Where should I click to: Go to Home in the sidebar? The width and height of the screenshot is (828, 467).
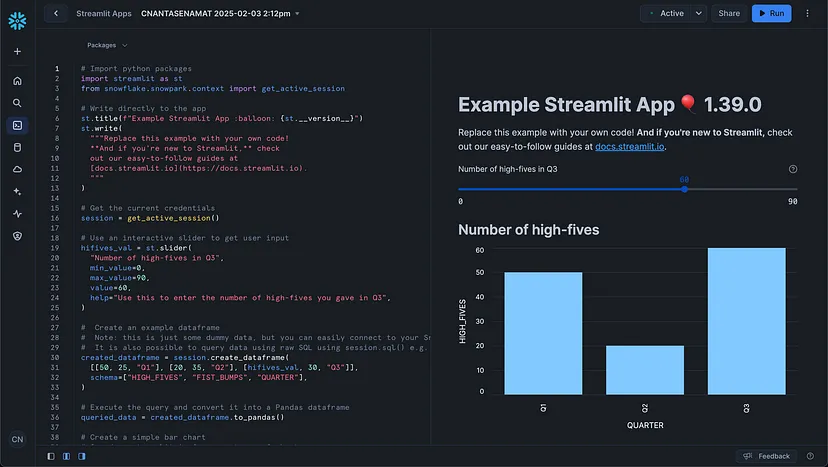pyautogui.click(x=17, y=81)
